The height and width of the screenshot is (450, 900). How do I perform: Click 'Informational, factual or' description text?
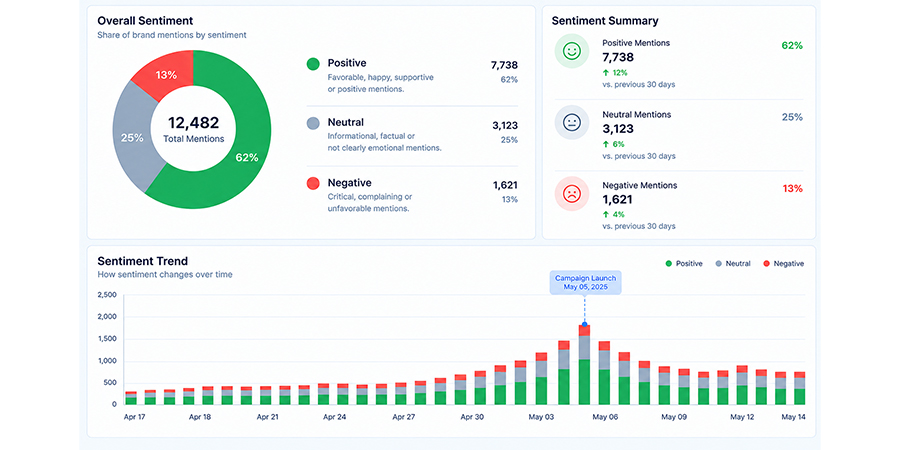(x=371, y=136)
